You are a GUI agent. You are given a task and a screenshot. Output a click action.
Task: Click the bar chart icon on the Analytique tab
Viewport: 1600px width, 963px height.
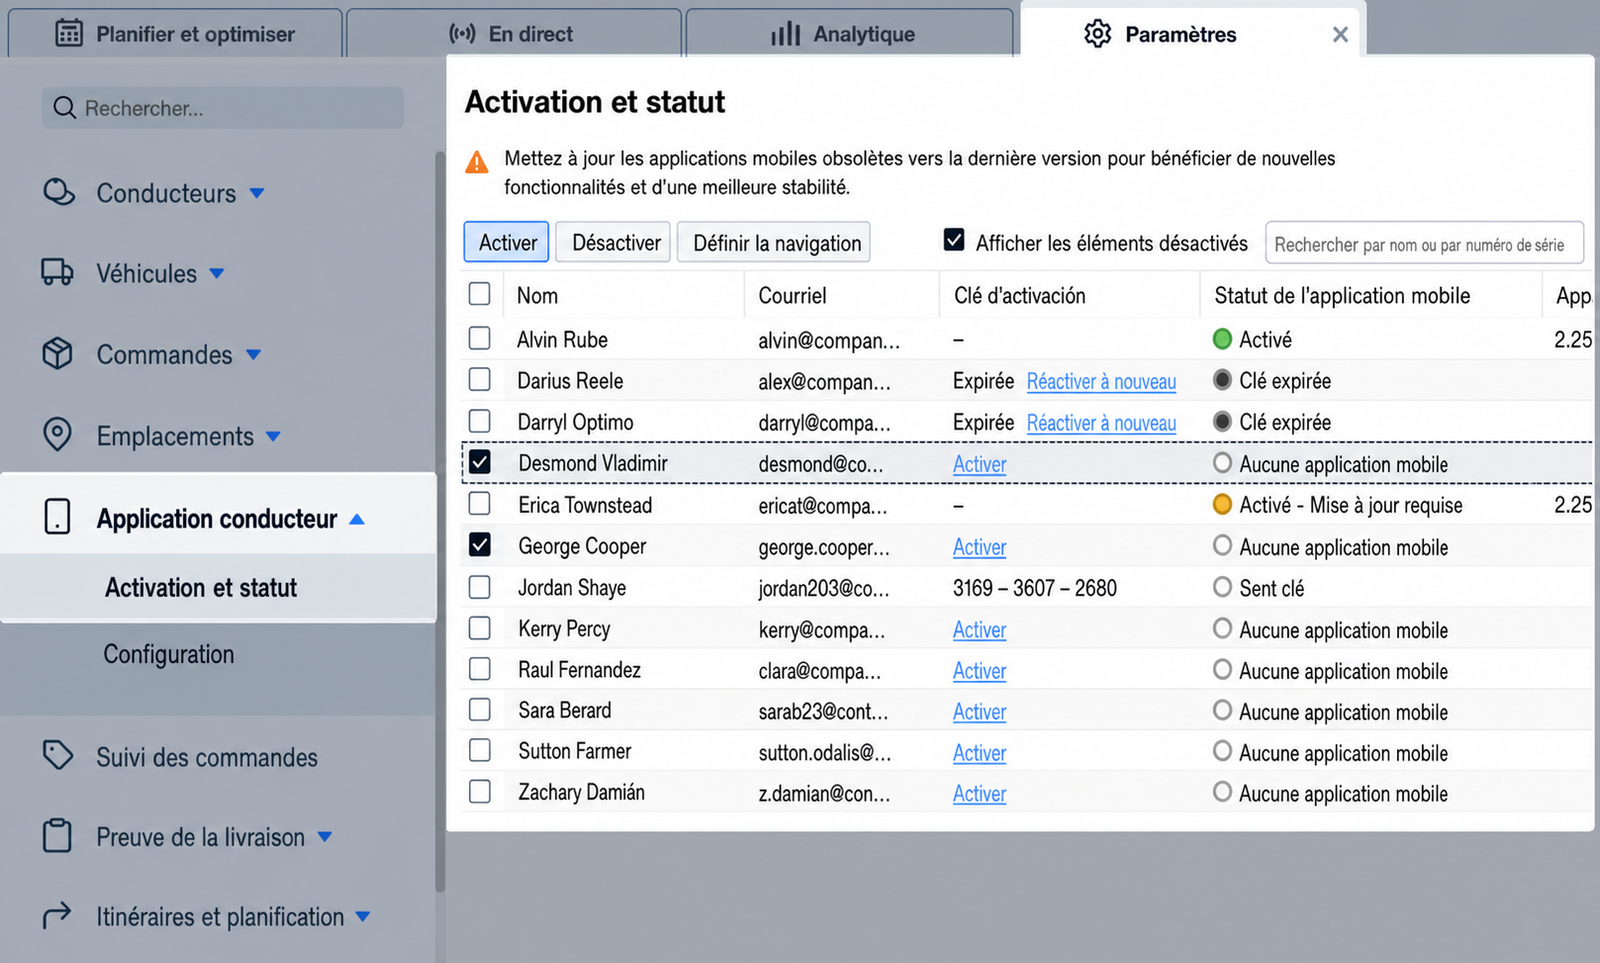(x=786, y=34)
